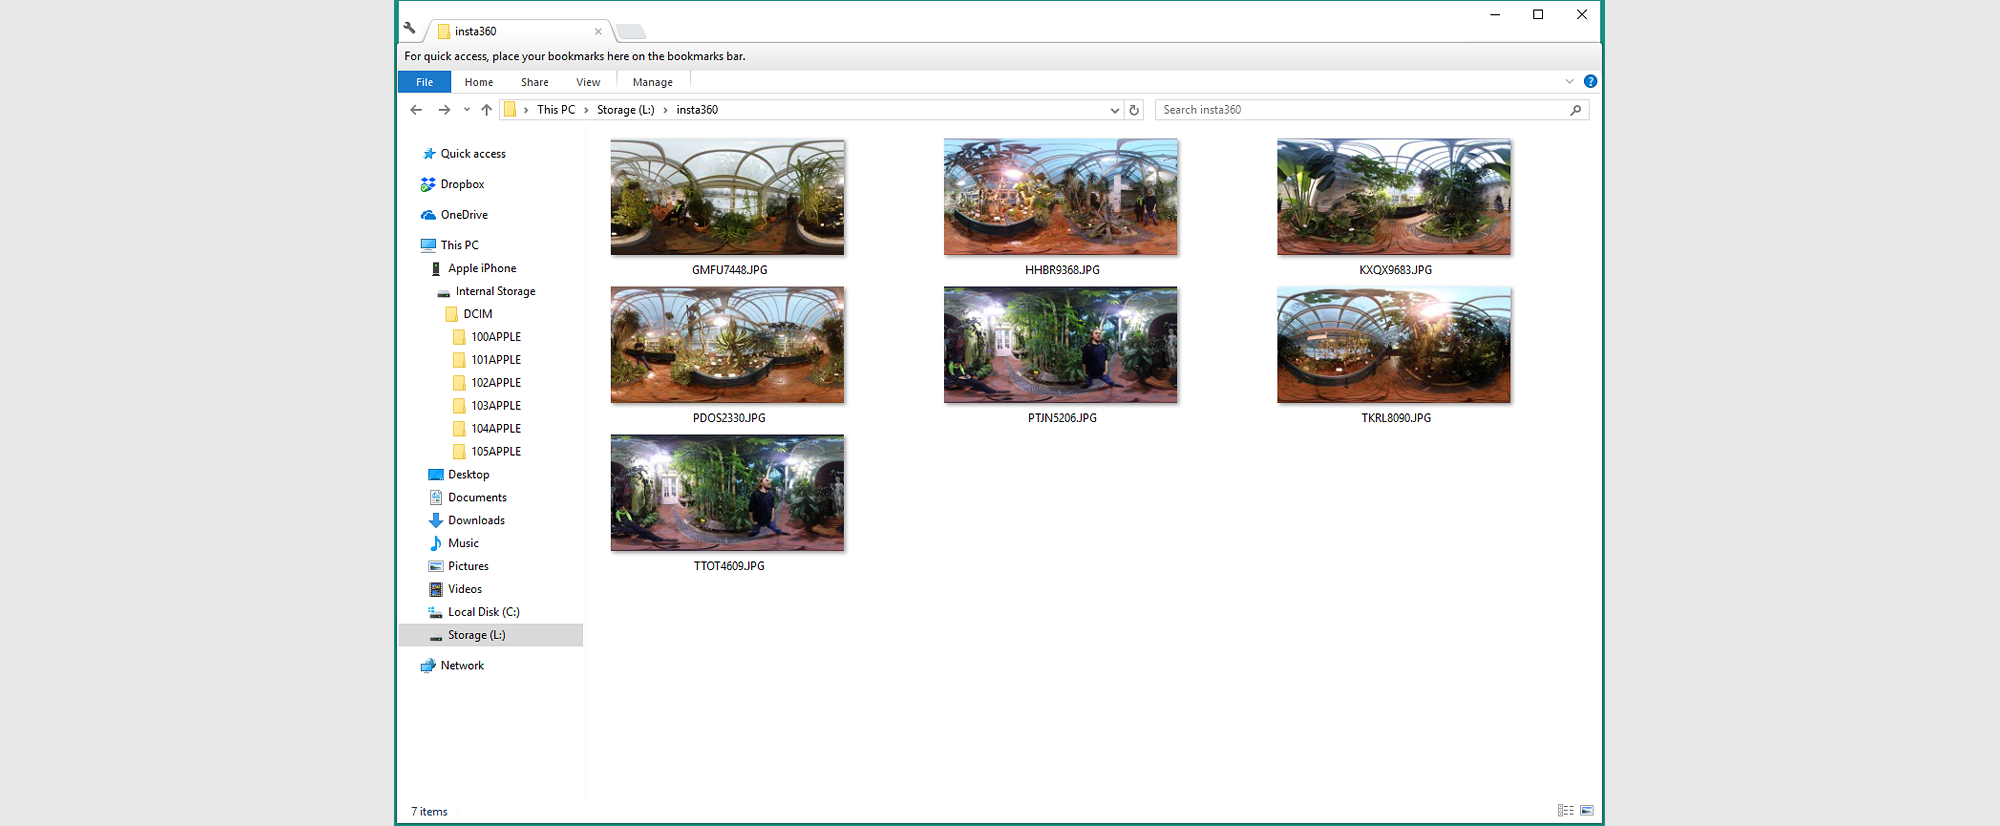Open OneDrive in the navigation pane
2000x826 pixels.
pyautogui.click(x=454, y=215)
